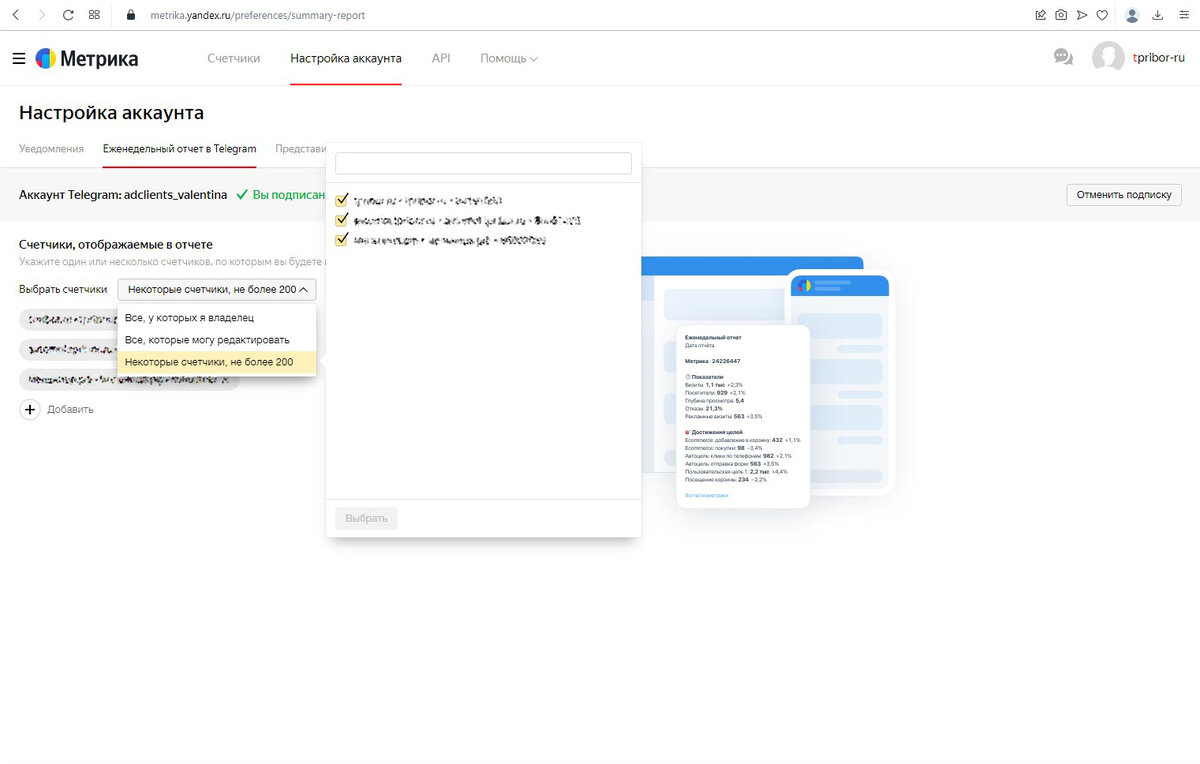The height and width of the screenshot is (764, 1200).
Task: Switch to the Уведомления tab
Action: [51, 148]
